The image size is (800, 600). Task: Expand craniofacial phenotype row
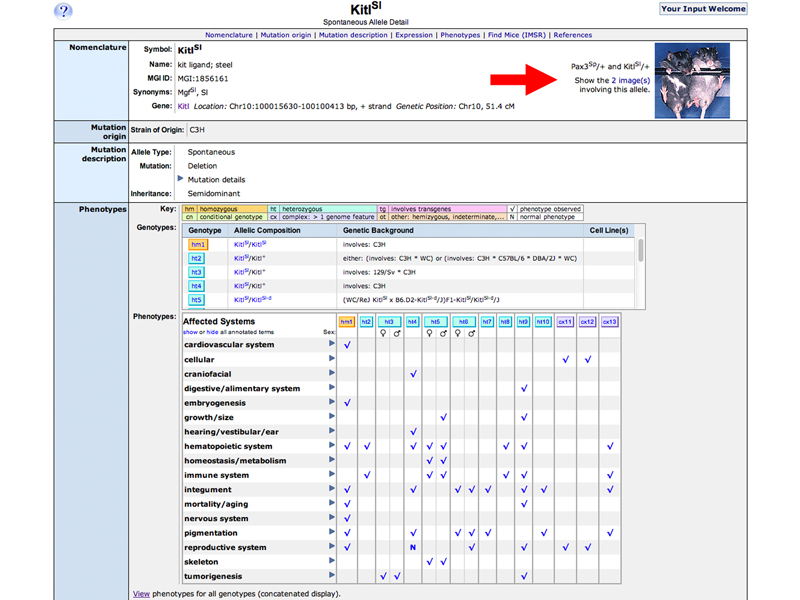tap(332, 373)
